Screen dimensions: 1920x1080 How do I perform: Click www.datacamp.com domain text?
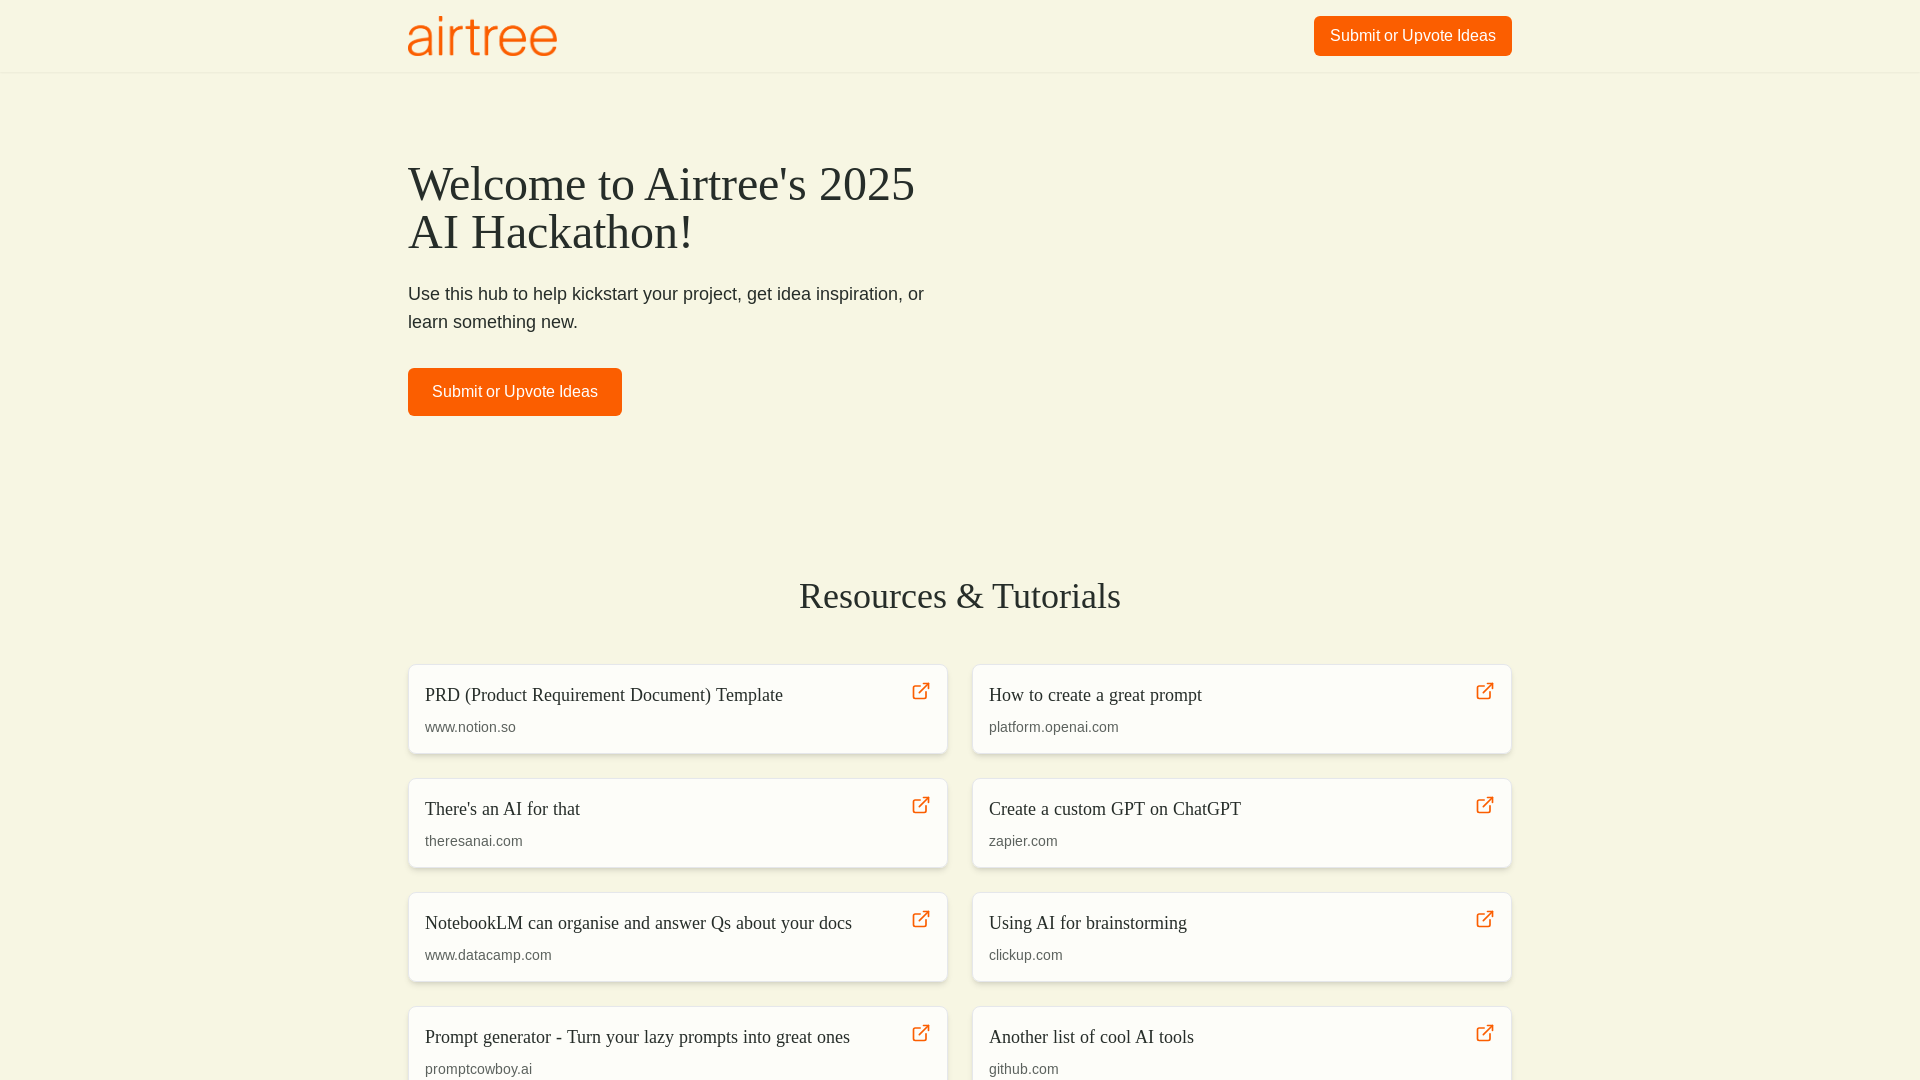pos(488,955)
